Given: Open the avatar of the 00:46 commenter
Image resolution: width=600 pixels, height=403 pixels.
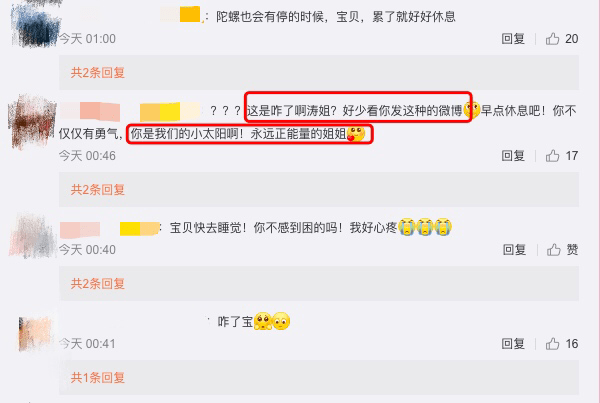Looking at the screenshot, I should (33, 122).
